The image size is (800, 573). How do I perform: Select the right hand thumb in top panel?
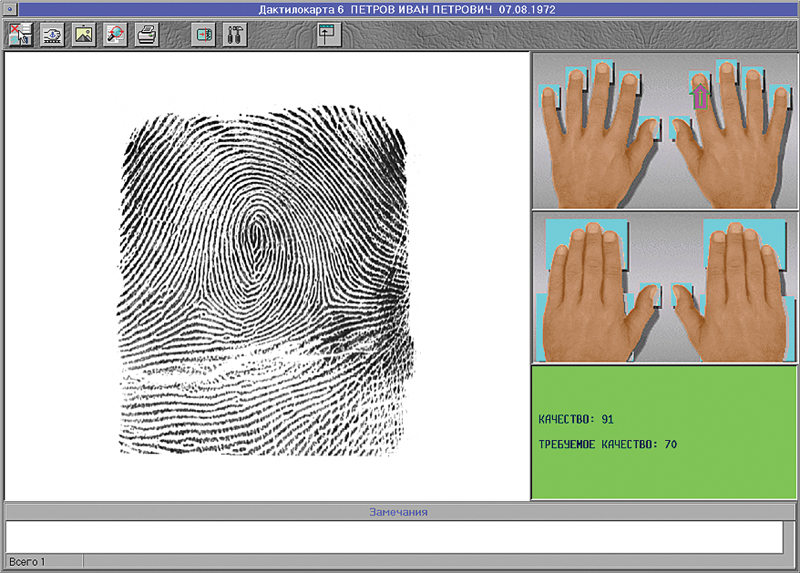coord(680,128)
